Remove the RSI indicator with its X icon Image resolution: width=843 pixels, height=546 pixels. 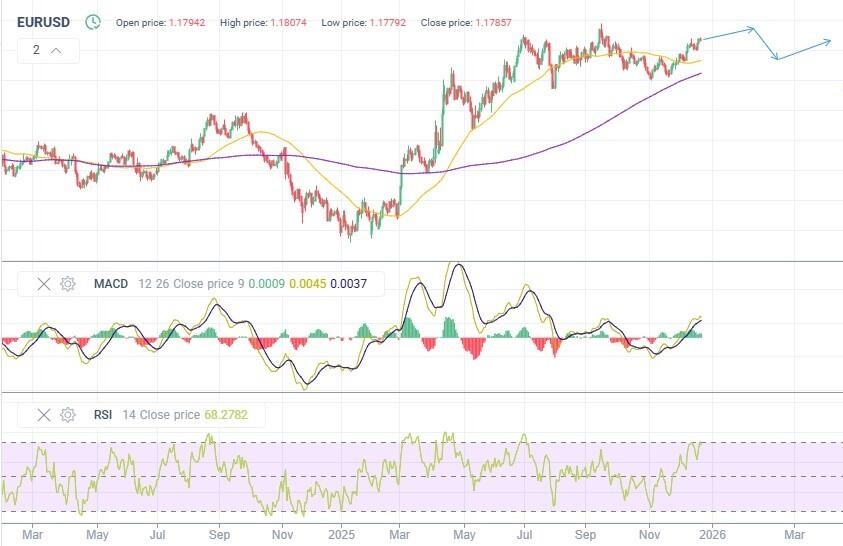point(43,414)
